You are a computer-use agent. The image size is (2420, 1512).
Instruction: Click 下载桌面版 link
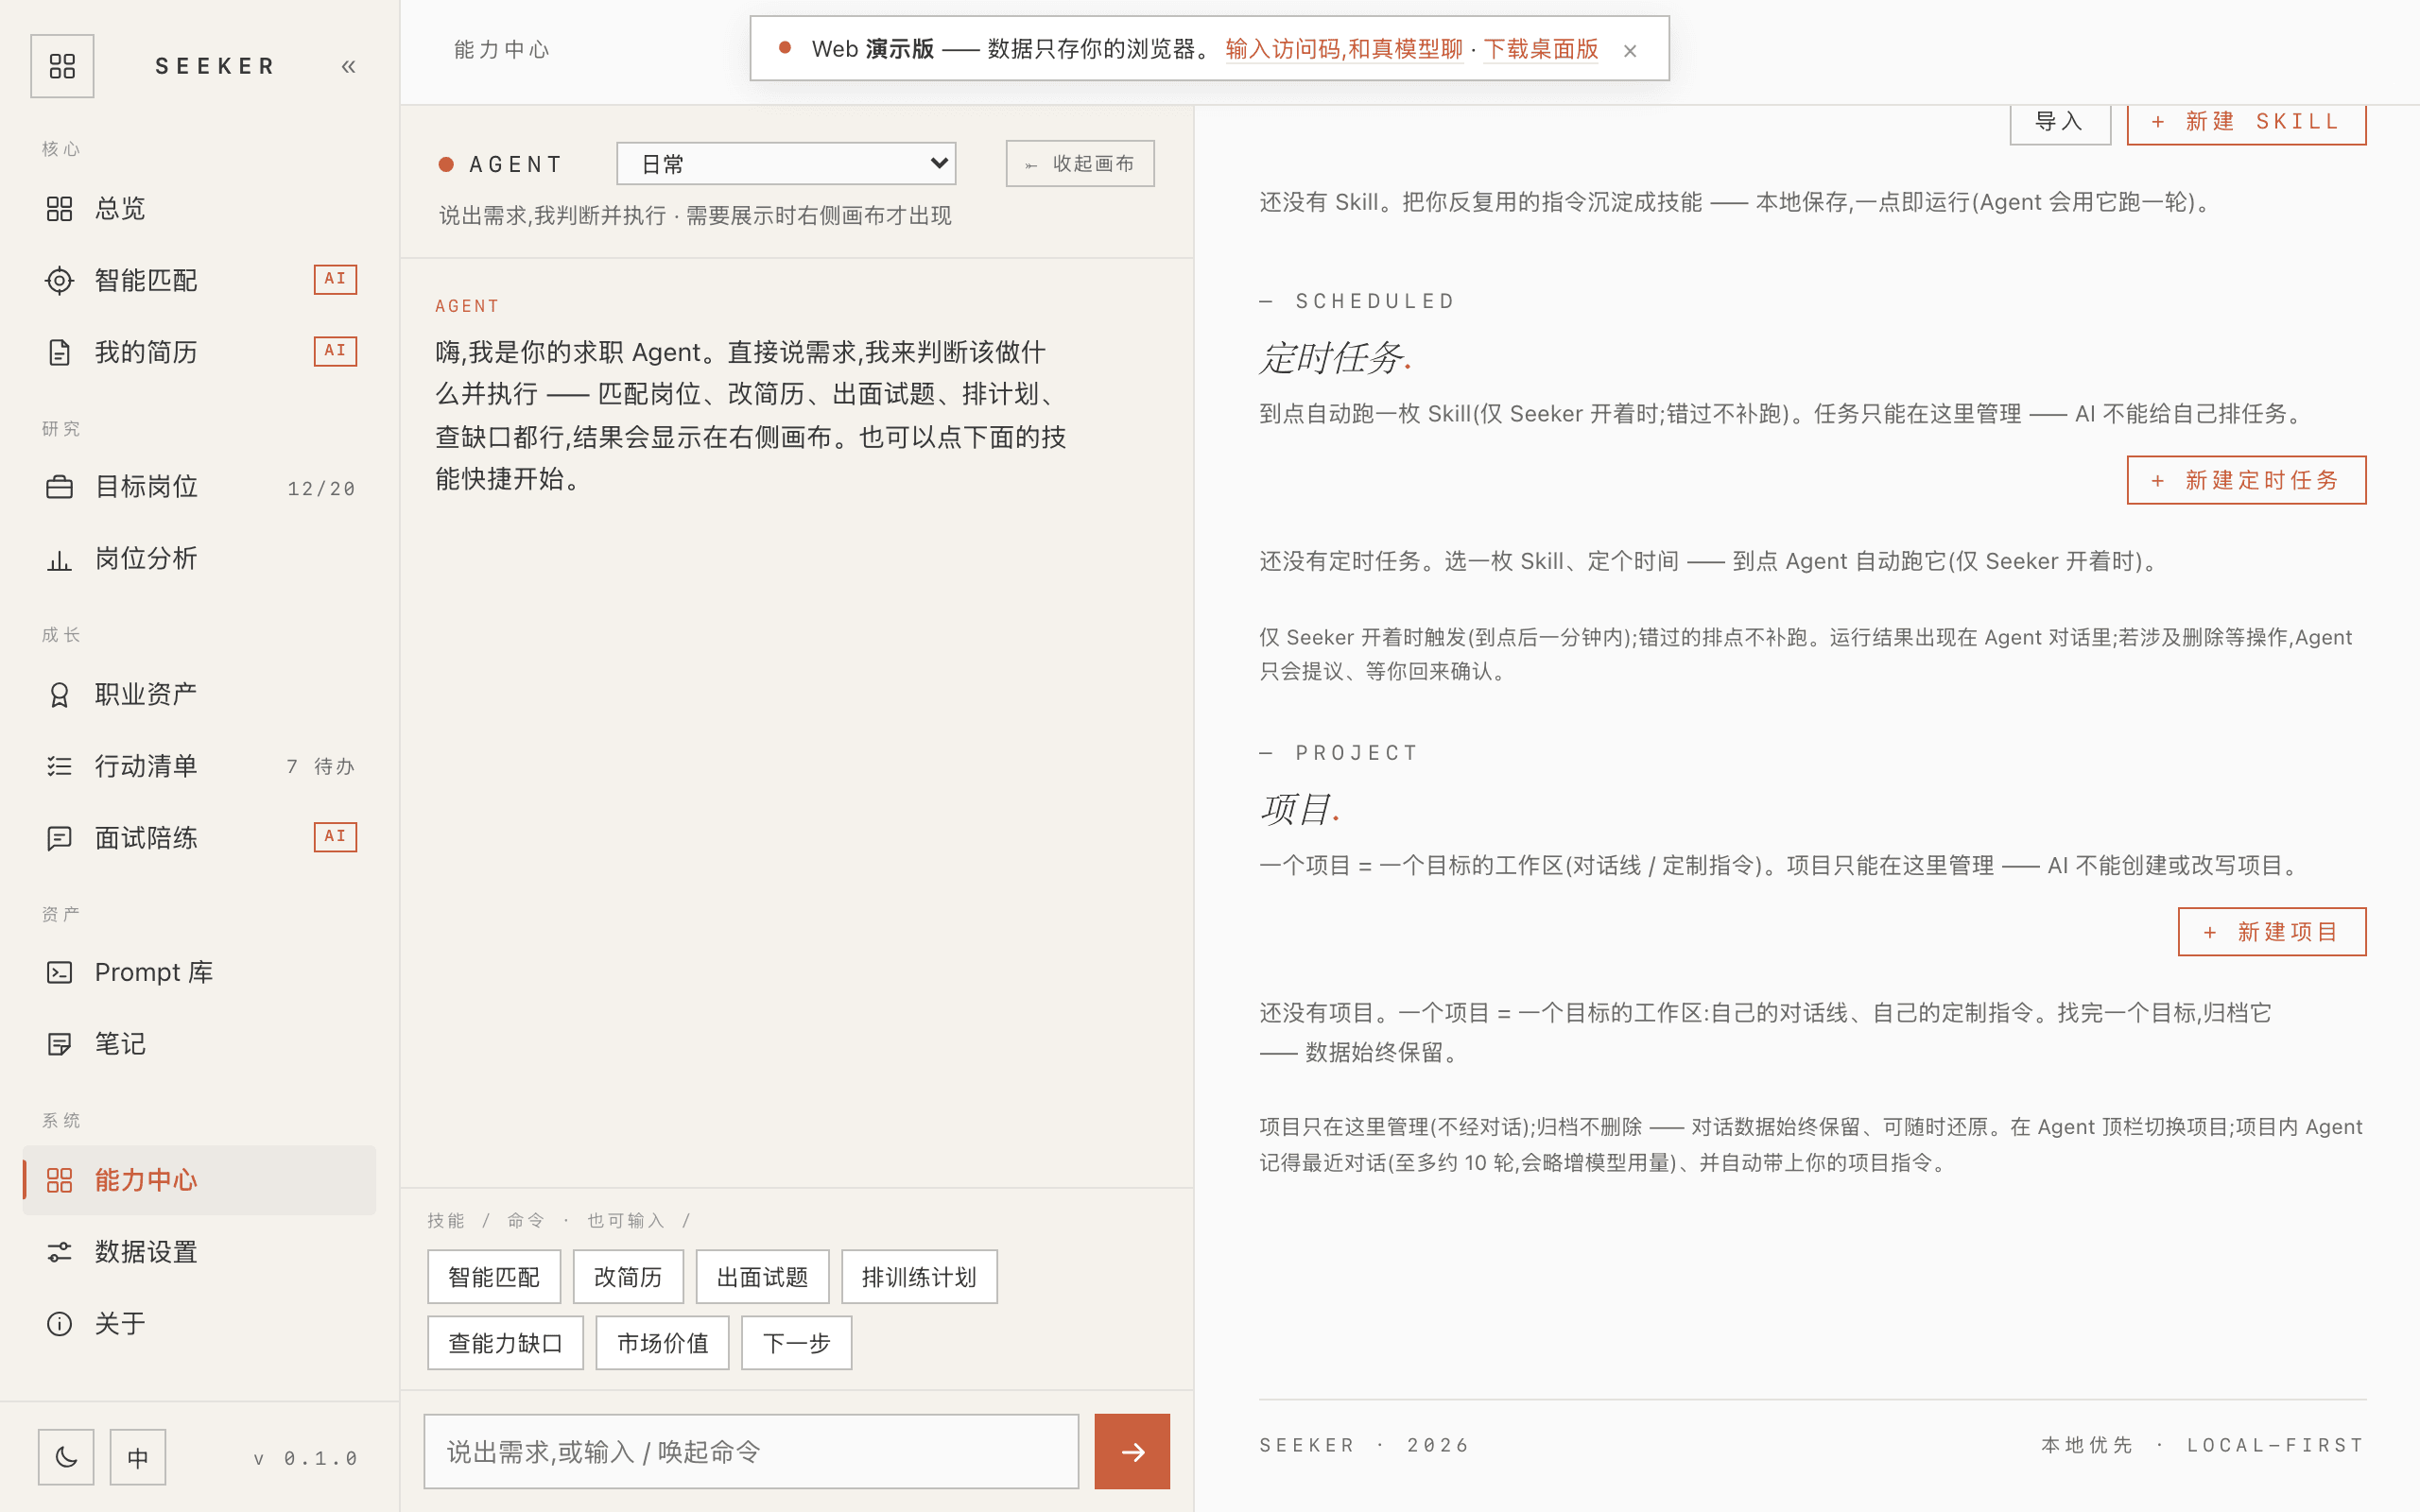[x=1541, y=49]
